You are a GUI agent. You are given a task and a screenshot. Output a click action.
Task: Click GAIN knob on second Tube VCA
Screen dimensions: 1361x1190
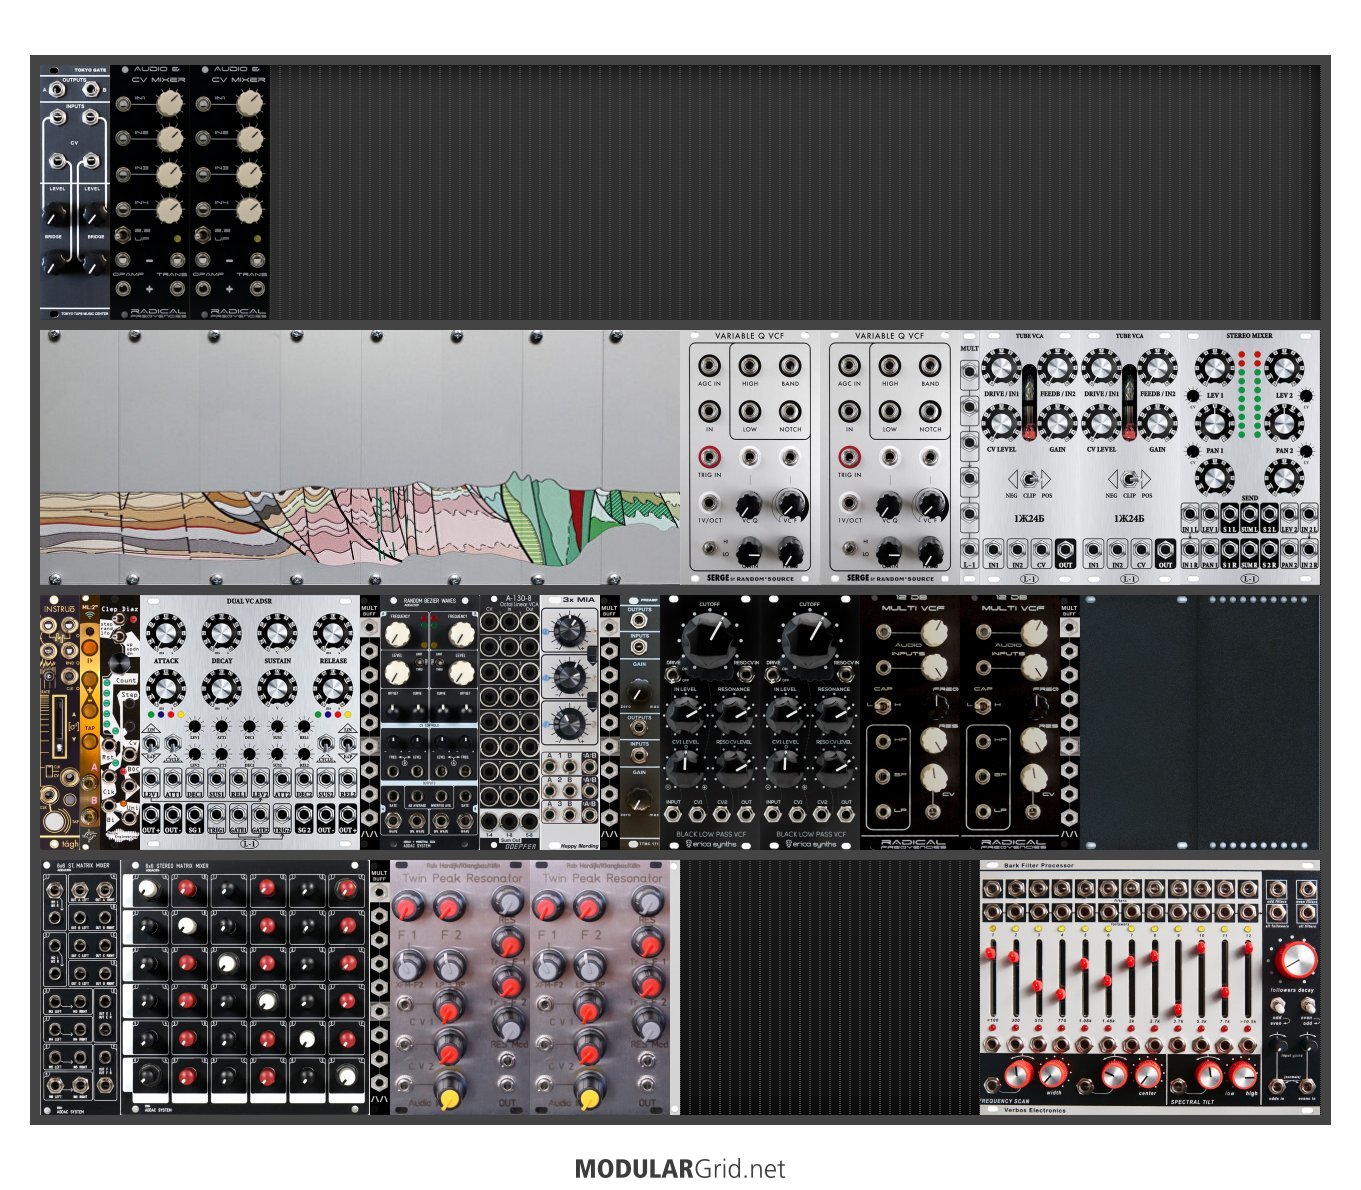[1157, 422]
